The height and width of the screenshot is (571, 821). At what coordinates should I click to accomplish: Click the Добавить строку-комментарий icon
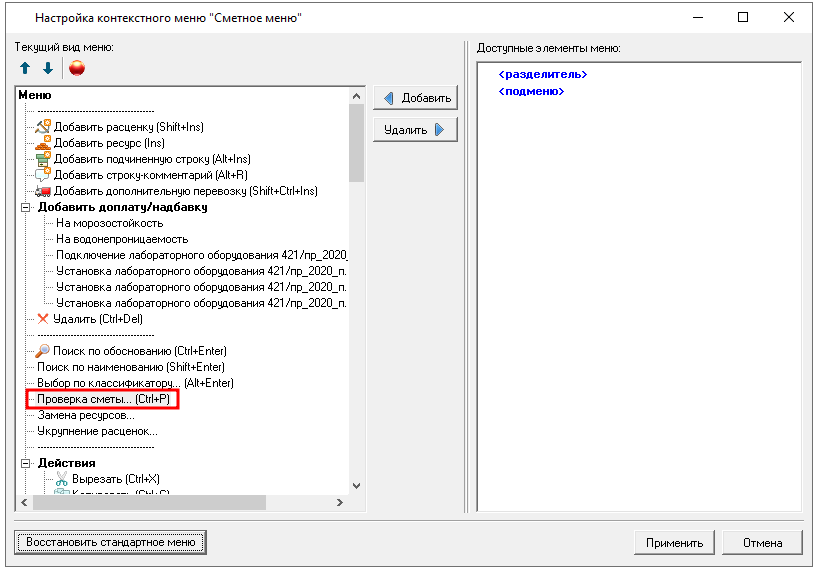point(43,175)
